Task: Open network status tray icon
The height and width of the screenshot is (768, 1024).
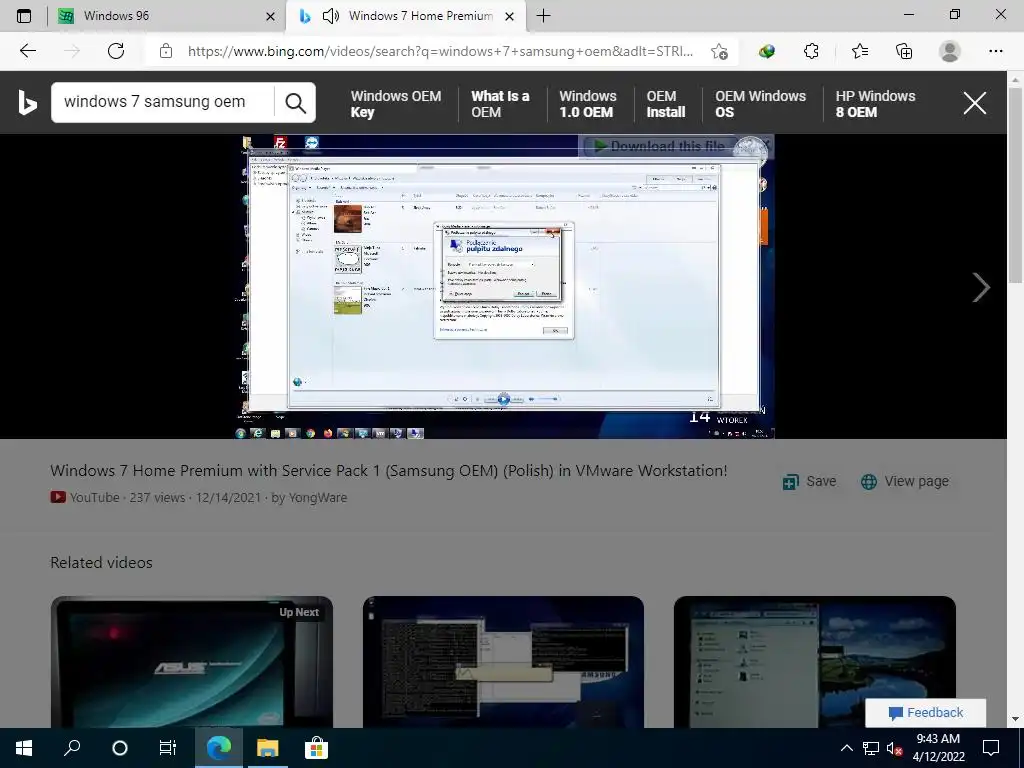Action: pyautogui.click(x=871, y=748)
